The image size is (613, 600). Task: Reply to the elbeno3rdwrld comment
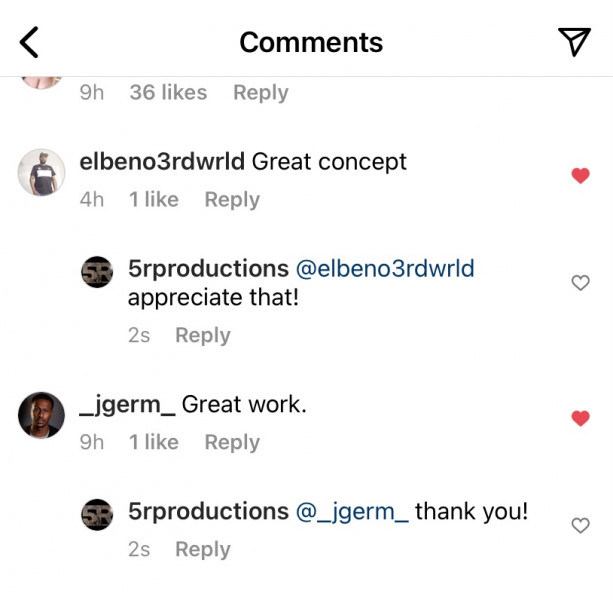click(x=232, y=200)
